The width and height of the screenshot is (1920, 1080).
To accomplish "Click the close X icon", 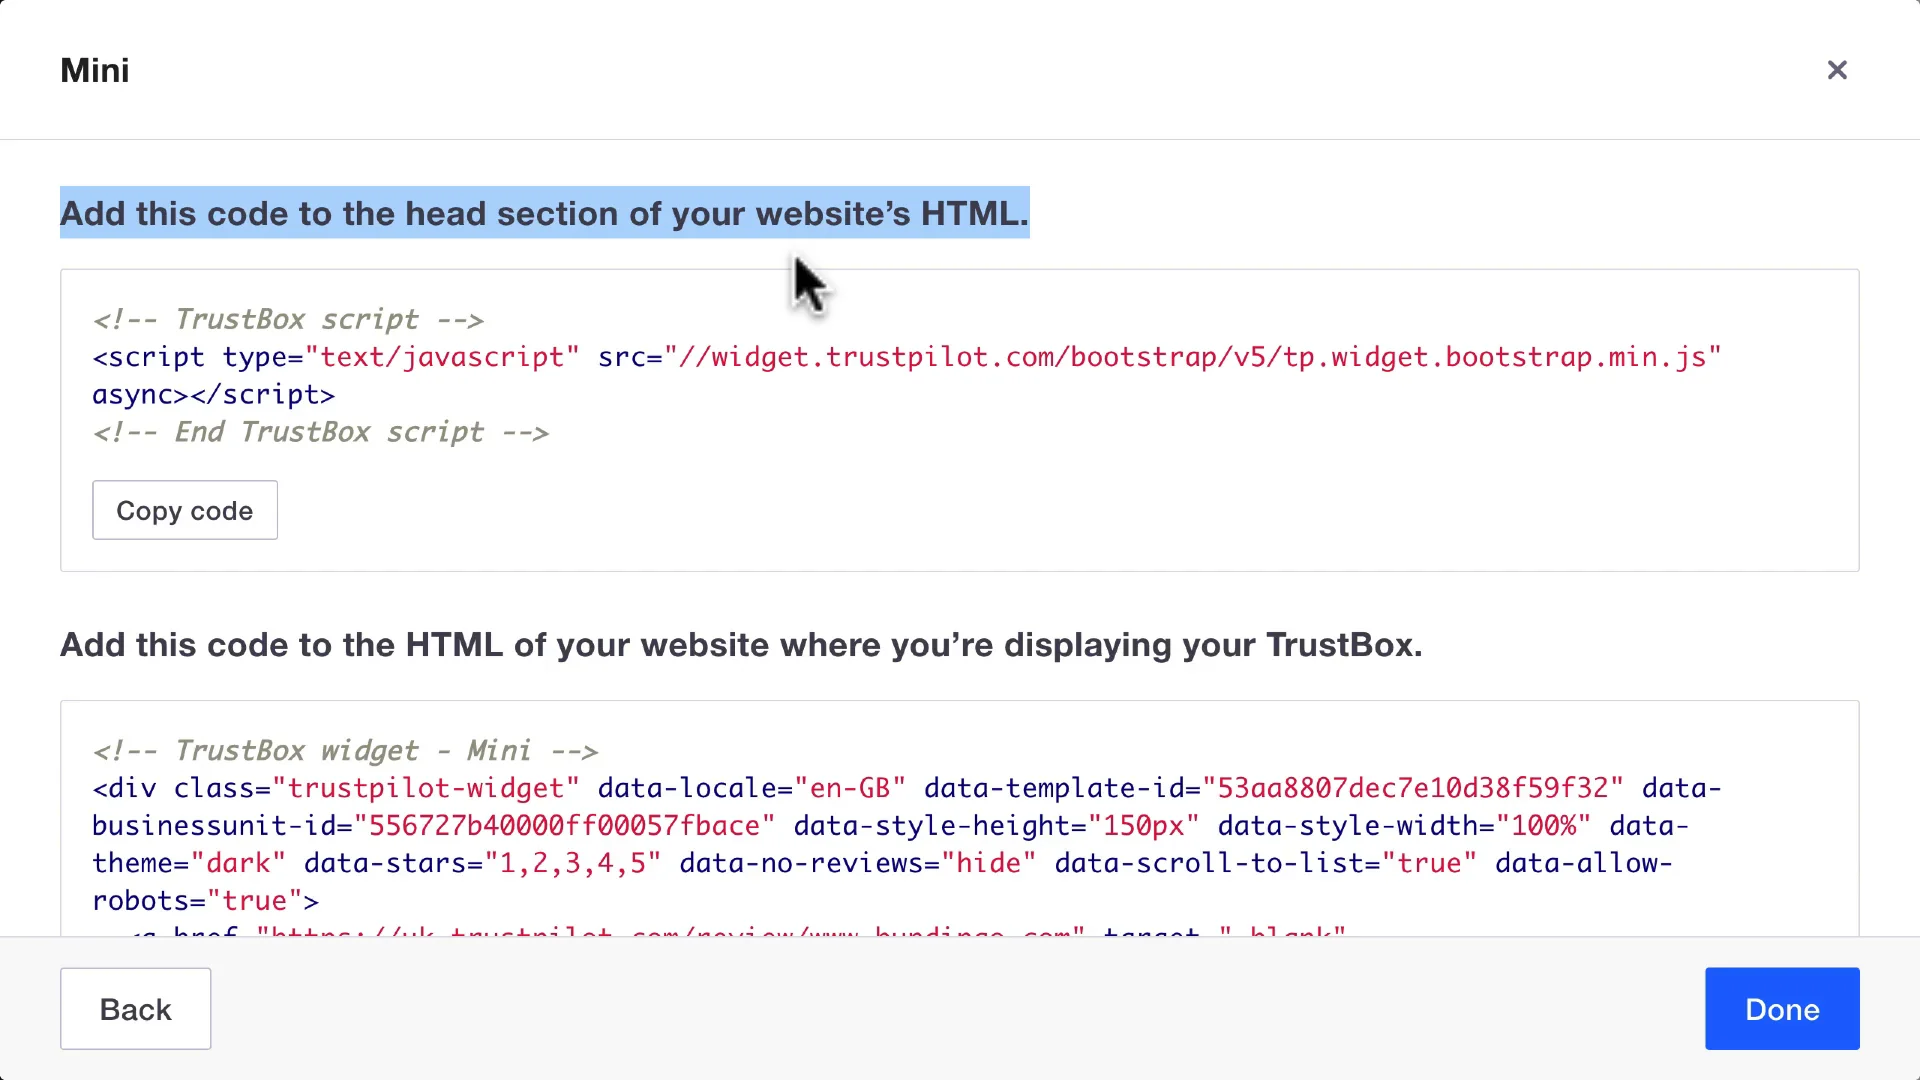I will [1836, 69].
